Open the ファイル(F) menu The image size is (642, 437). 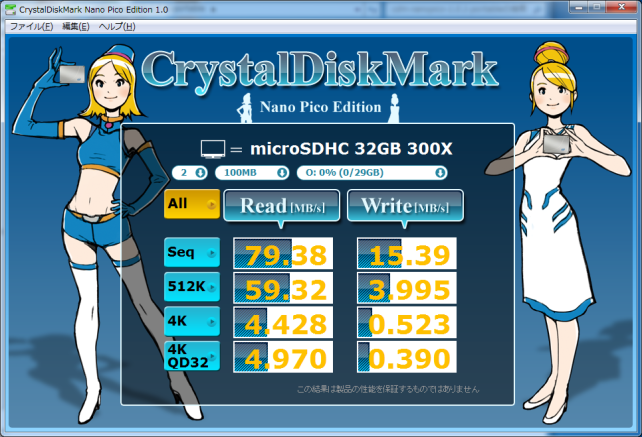click(x=32, y=27)
